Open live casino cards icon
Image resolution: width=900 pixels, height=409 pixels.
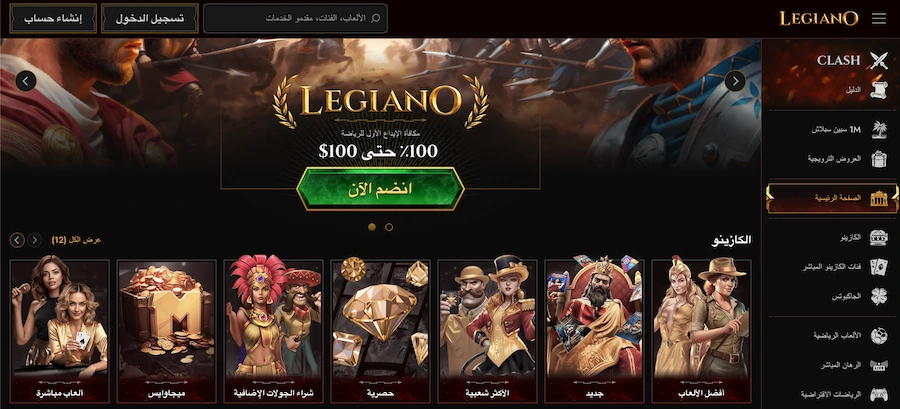pyautogui.click(x=878, y=267)
